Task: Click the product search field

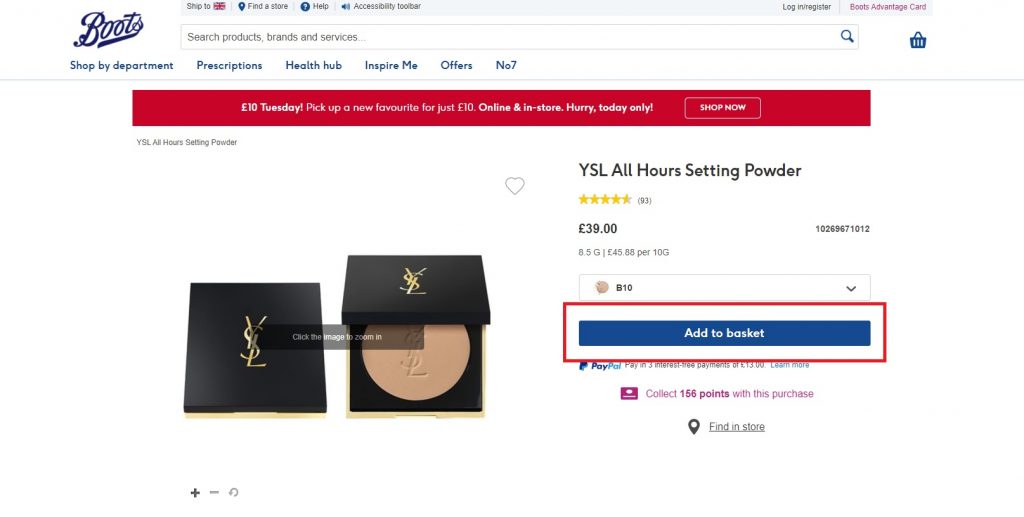Action: (510, 37)
